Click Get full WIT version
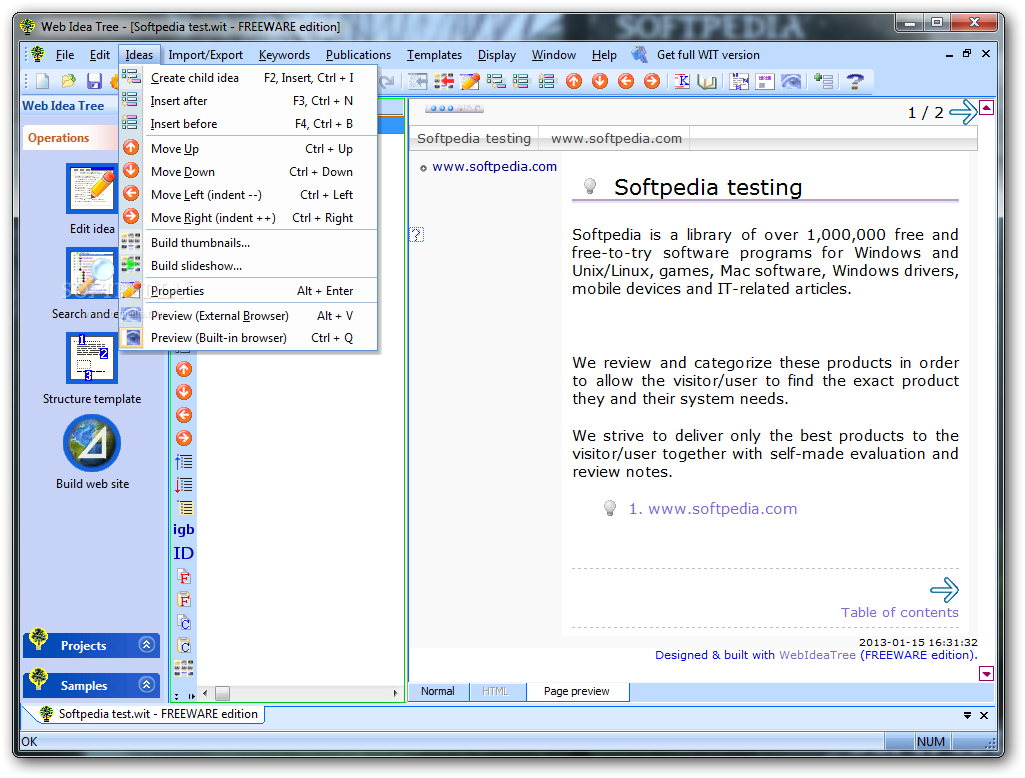 click(x=708, y=55)
